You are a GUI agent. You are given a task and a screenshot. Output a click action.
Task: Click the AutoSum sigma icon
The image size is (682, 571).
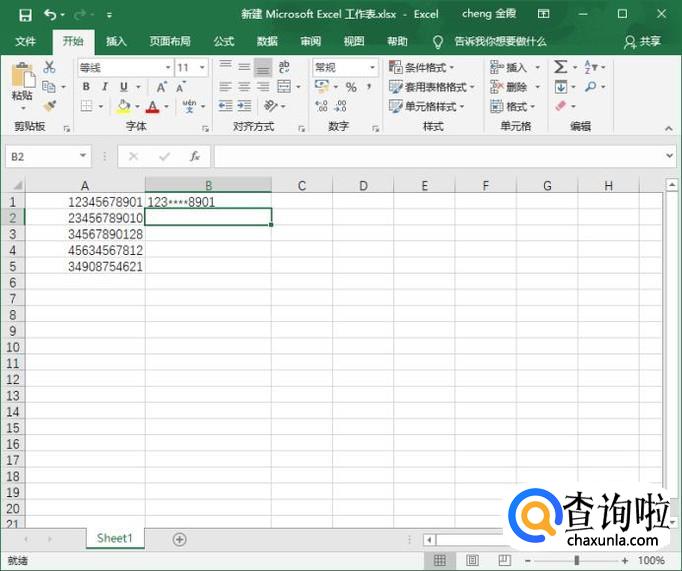pyautogui.click(x=560, y=67)
